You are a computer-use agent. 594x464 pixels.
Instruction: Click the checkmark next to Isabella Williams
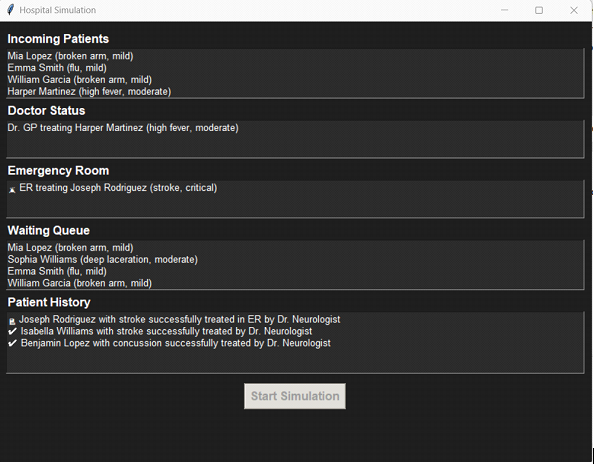point(13,331)
